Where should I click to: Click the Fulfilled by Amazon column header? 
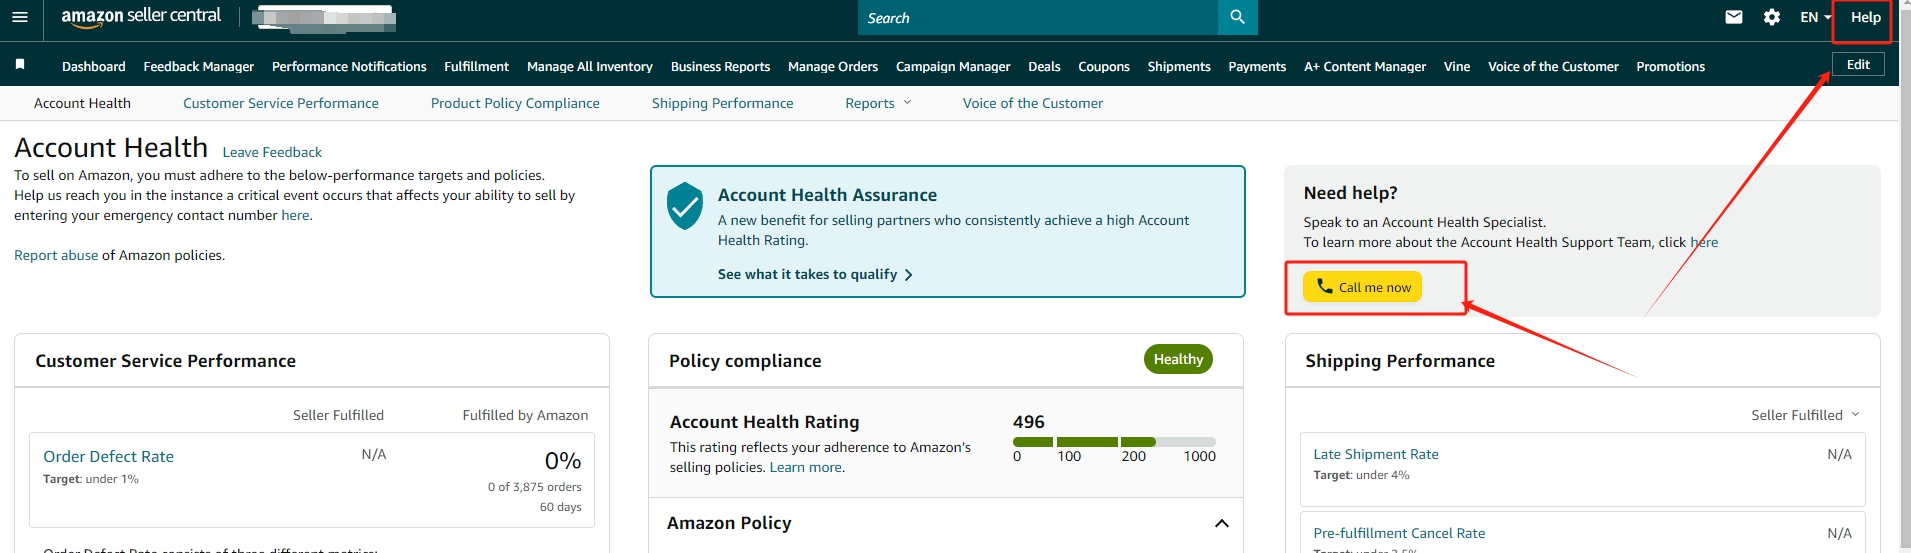(x=525, y=415)
